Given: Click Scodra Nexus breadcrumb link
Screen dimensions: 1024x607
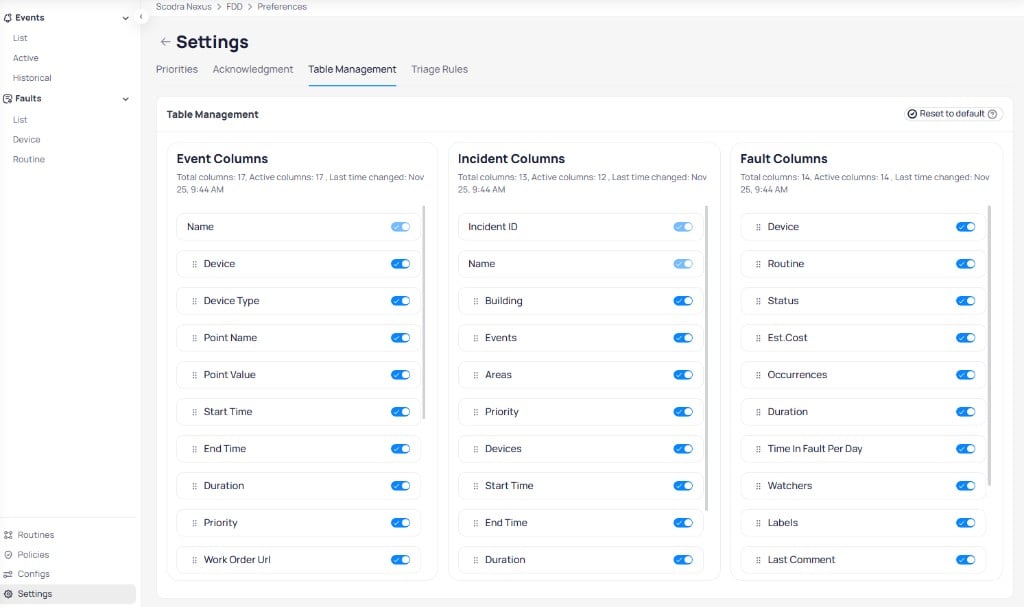Looking at the screenshot, I should (x=184, y=7).
